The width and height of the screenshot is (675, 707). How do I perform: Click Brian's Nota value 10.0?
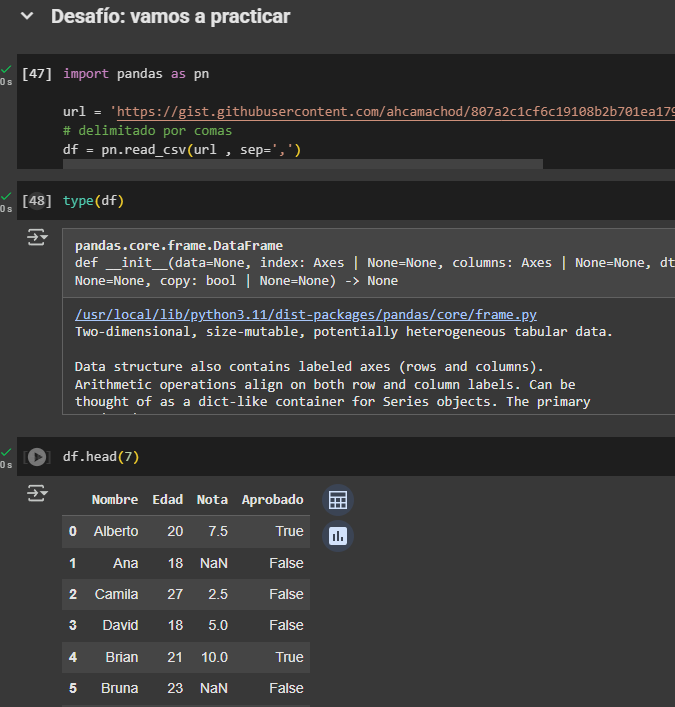click(215, 657)
